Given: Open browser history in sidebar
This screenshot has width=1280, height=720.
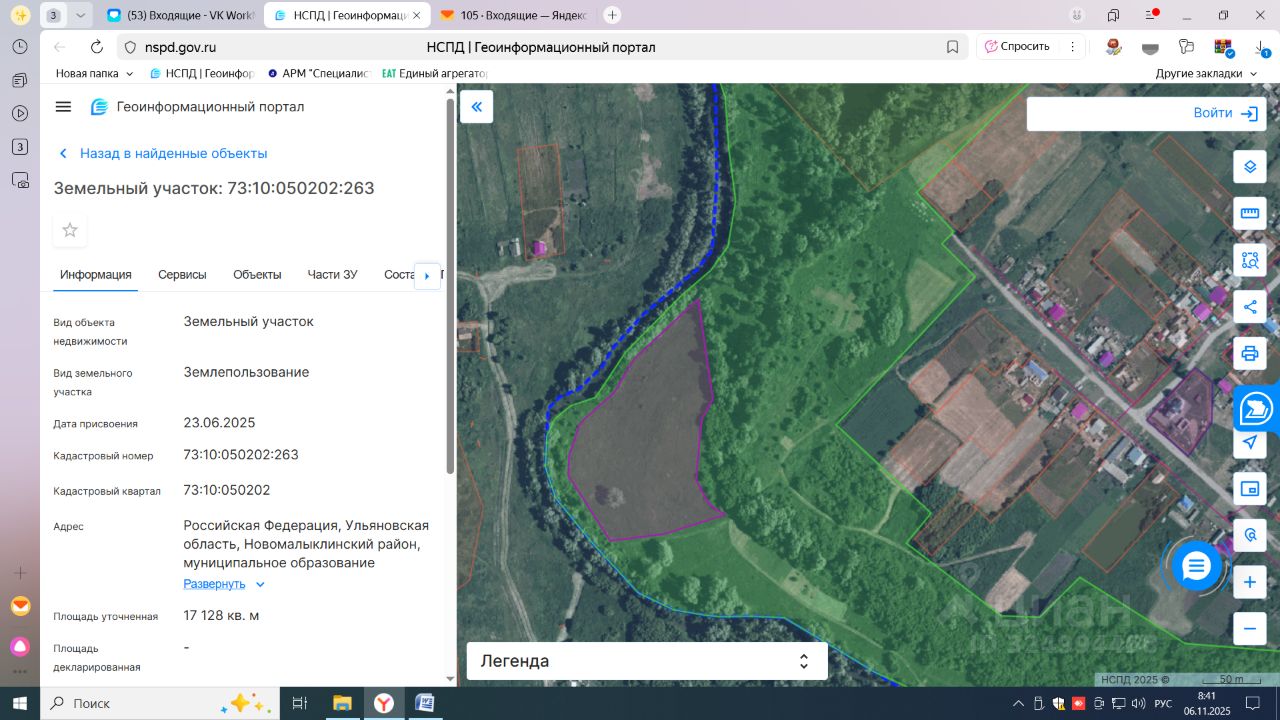Looking at the screenshot, I should point(20,47).
